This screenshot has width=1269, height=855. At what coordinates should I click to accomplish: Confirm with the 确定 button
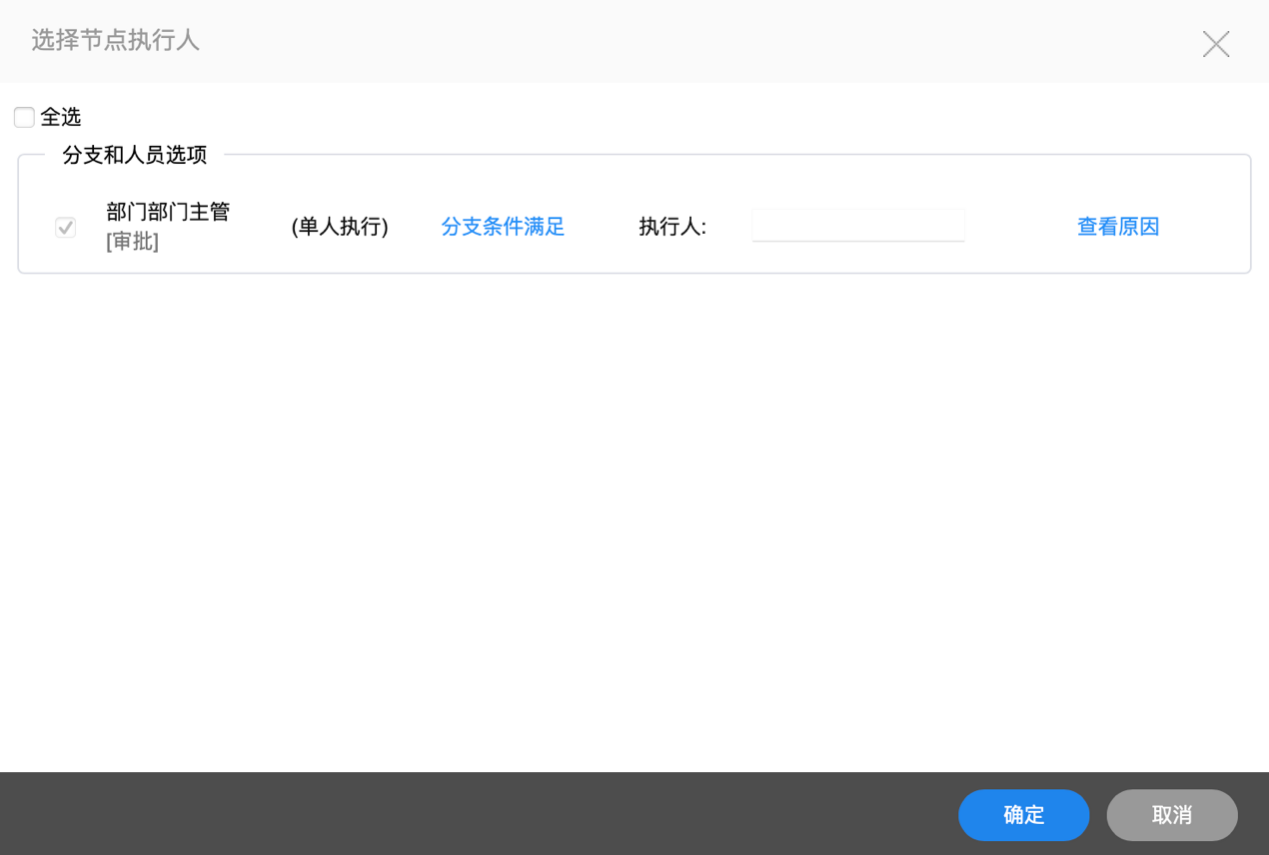pyautogui.click(x=1023, y=815)
